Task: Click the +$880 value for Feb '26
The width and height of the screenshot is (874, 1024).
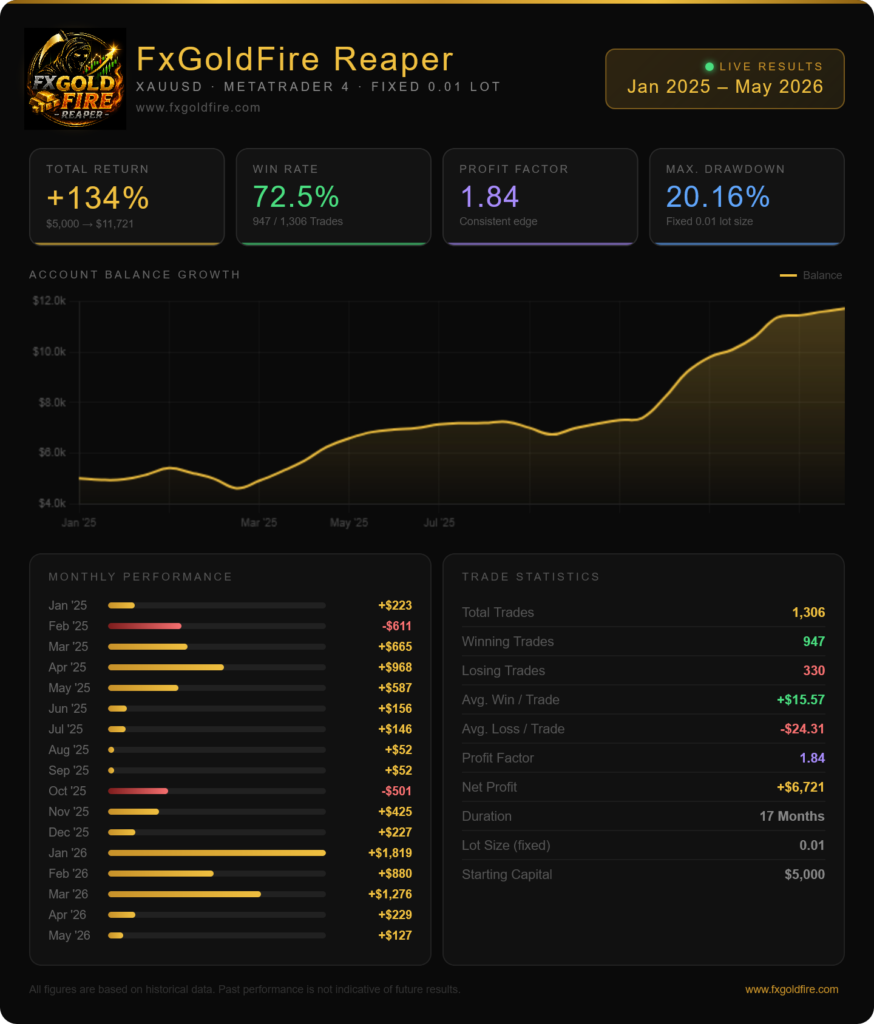Action: 395,874
